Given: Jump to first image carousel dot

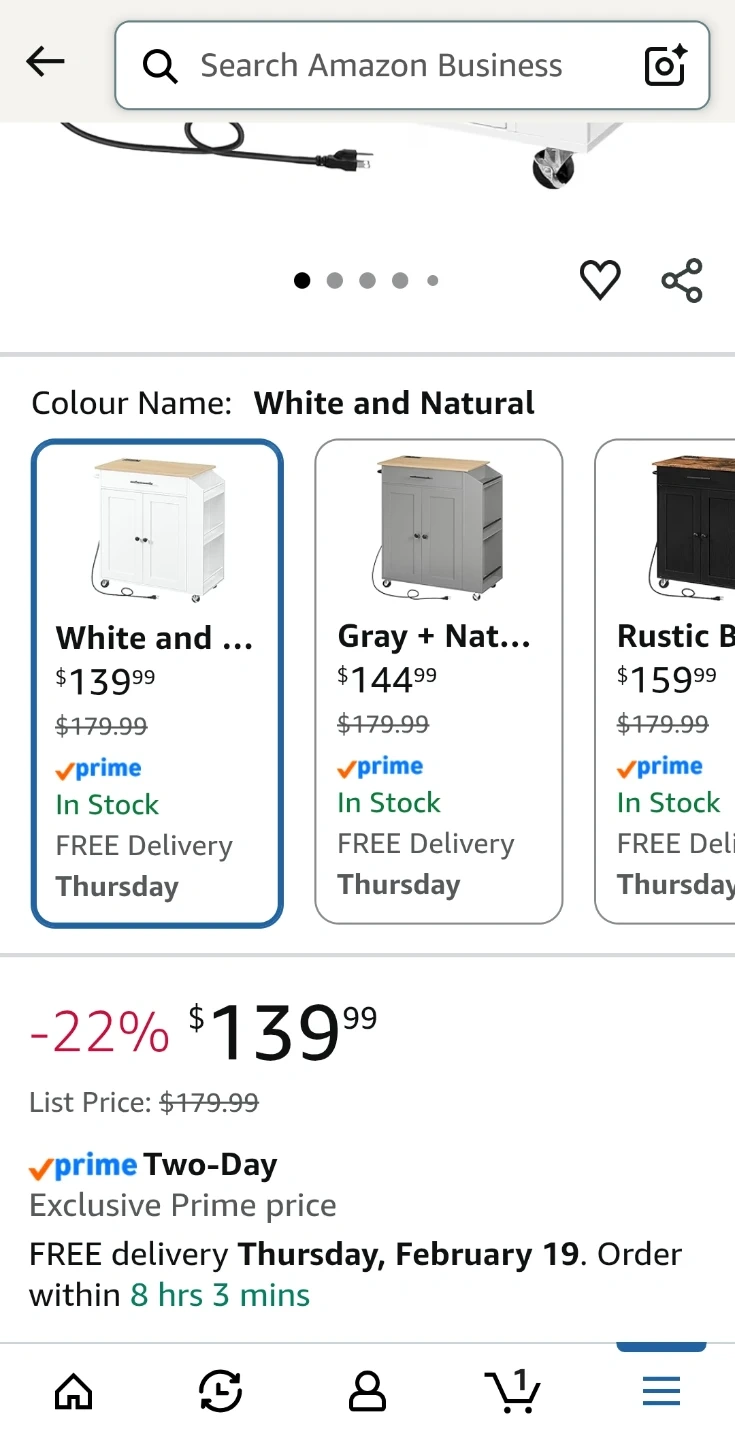Looking at the screenshot, I should (302, 281).
